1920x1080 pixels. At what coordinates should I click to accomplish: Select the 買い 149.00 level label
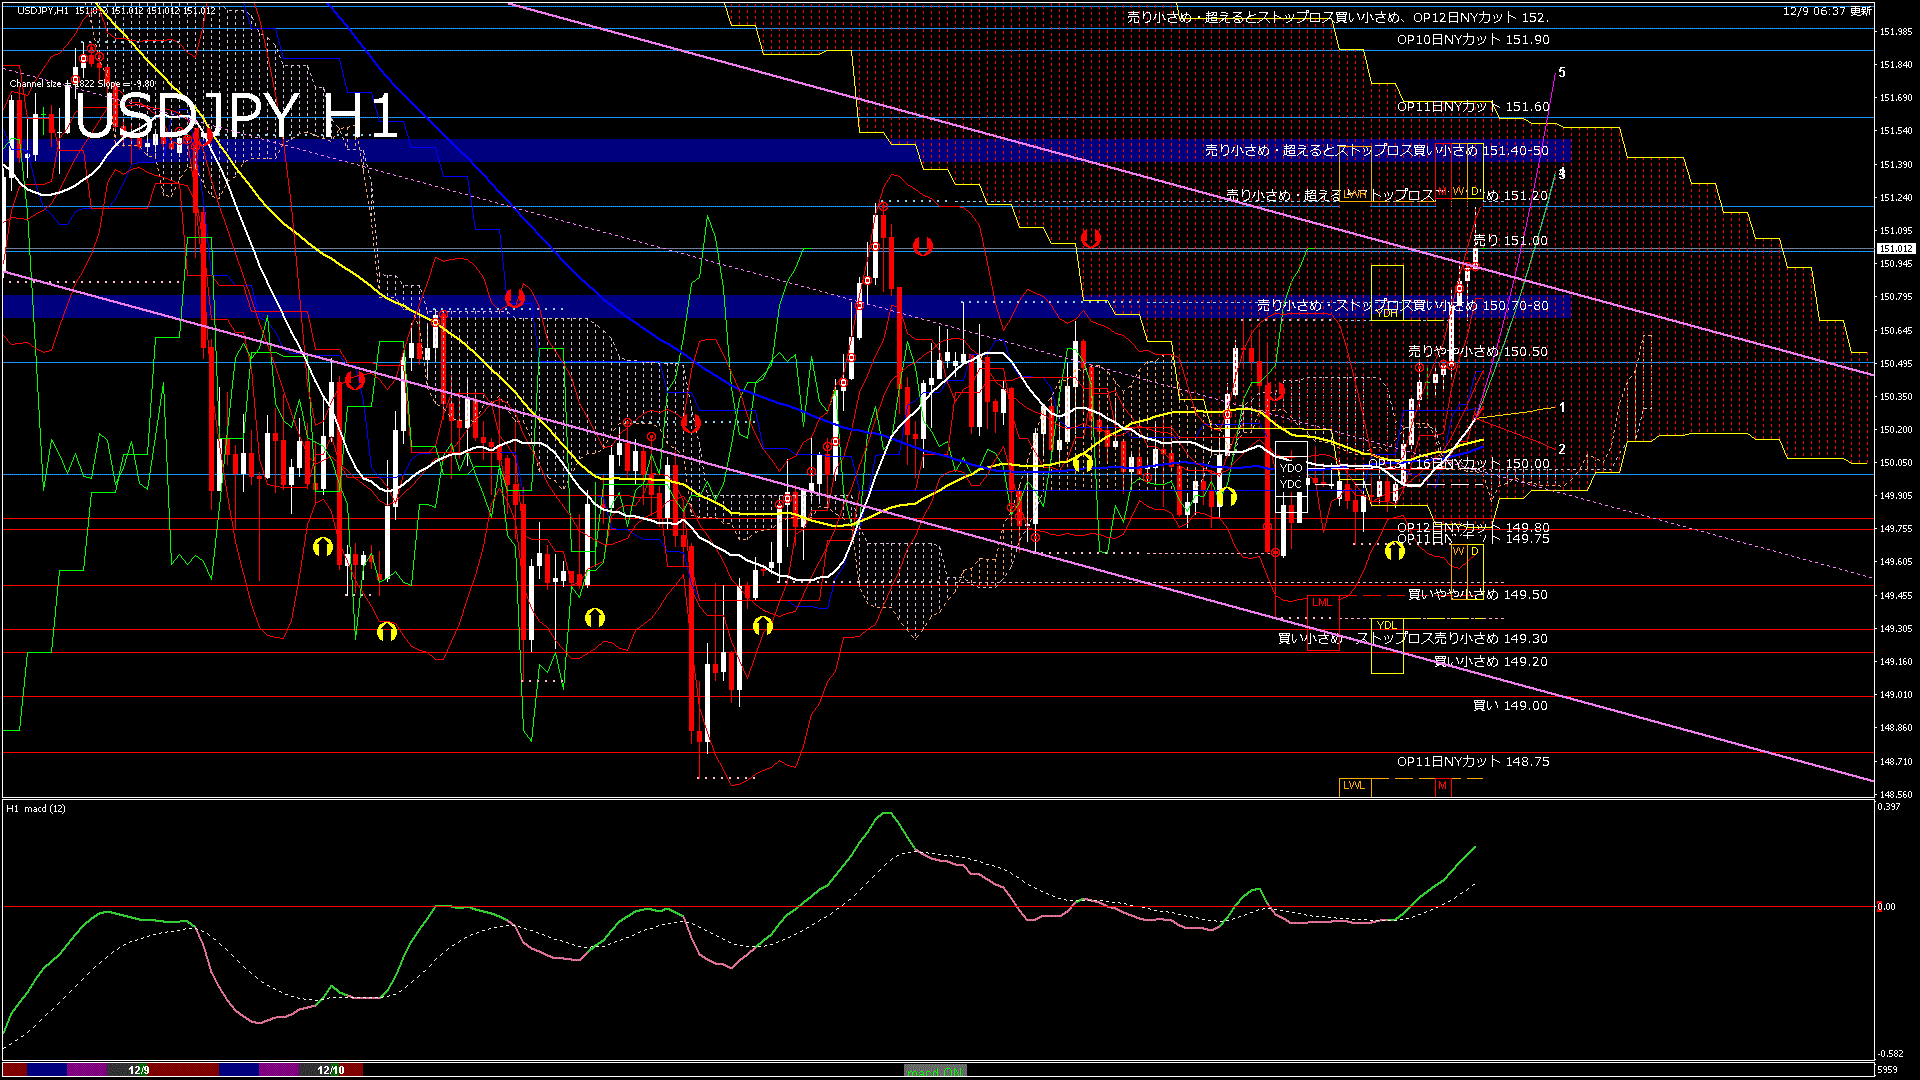pos(1510,706)
